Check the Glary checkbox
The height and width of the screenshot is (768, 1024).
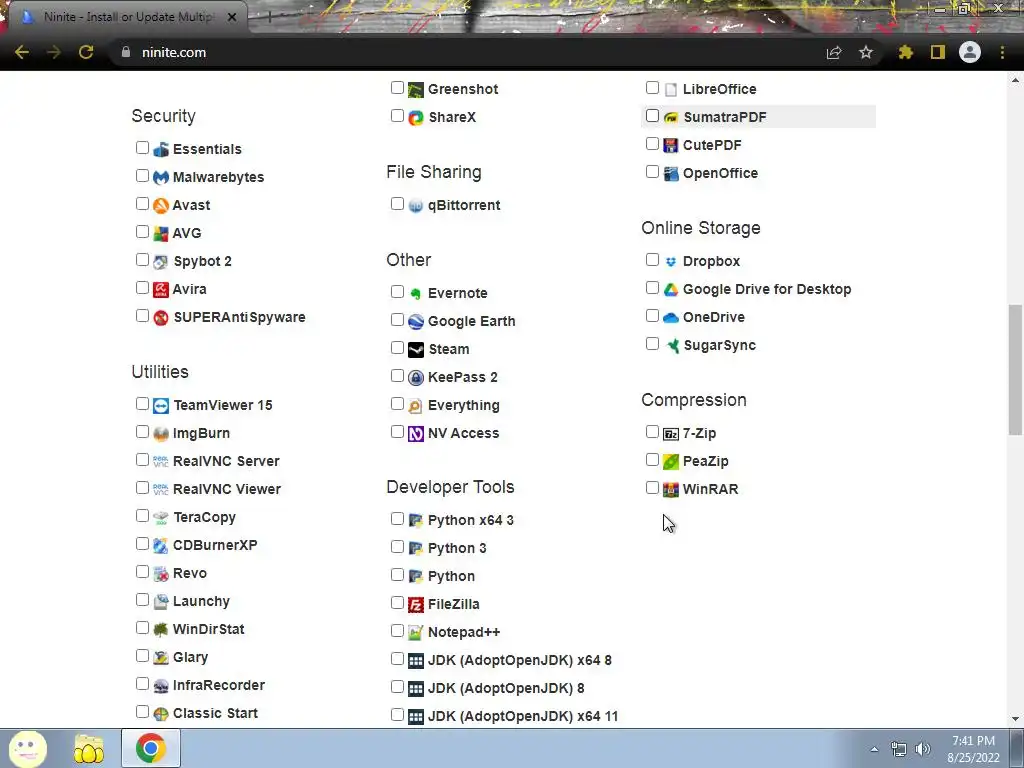coord(142,656)
